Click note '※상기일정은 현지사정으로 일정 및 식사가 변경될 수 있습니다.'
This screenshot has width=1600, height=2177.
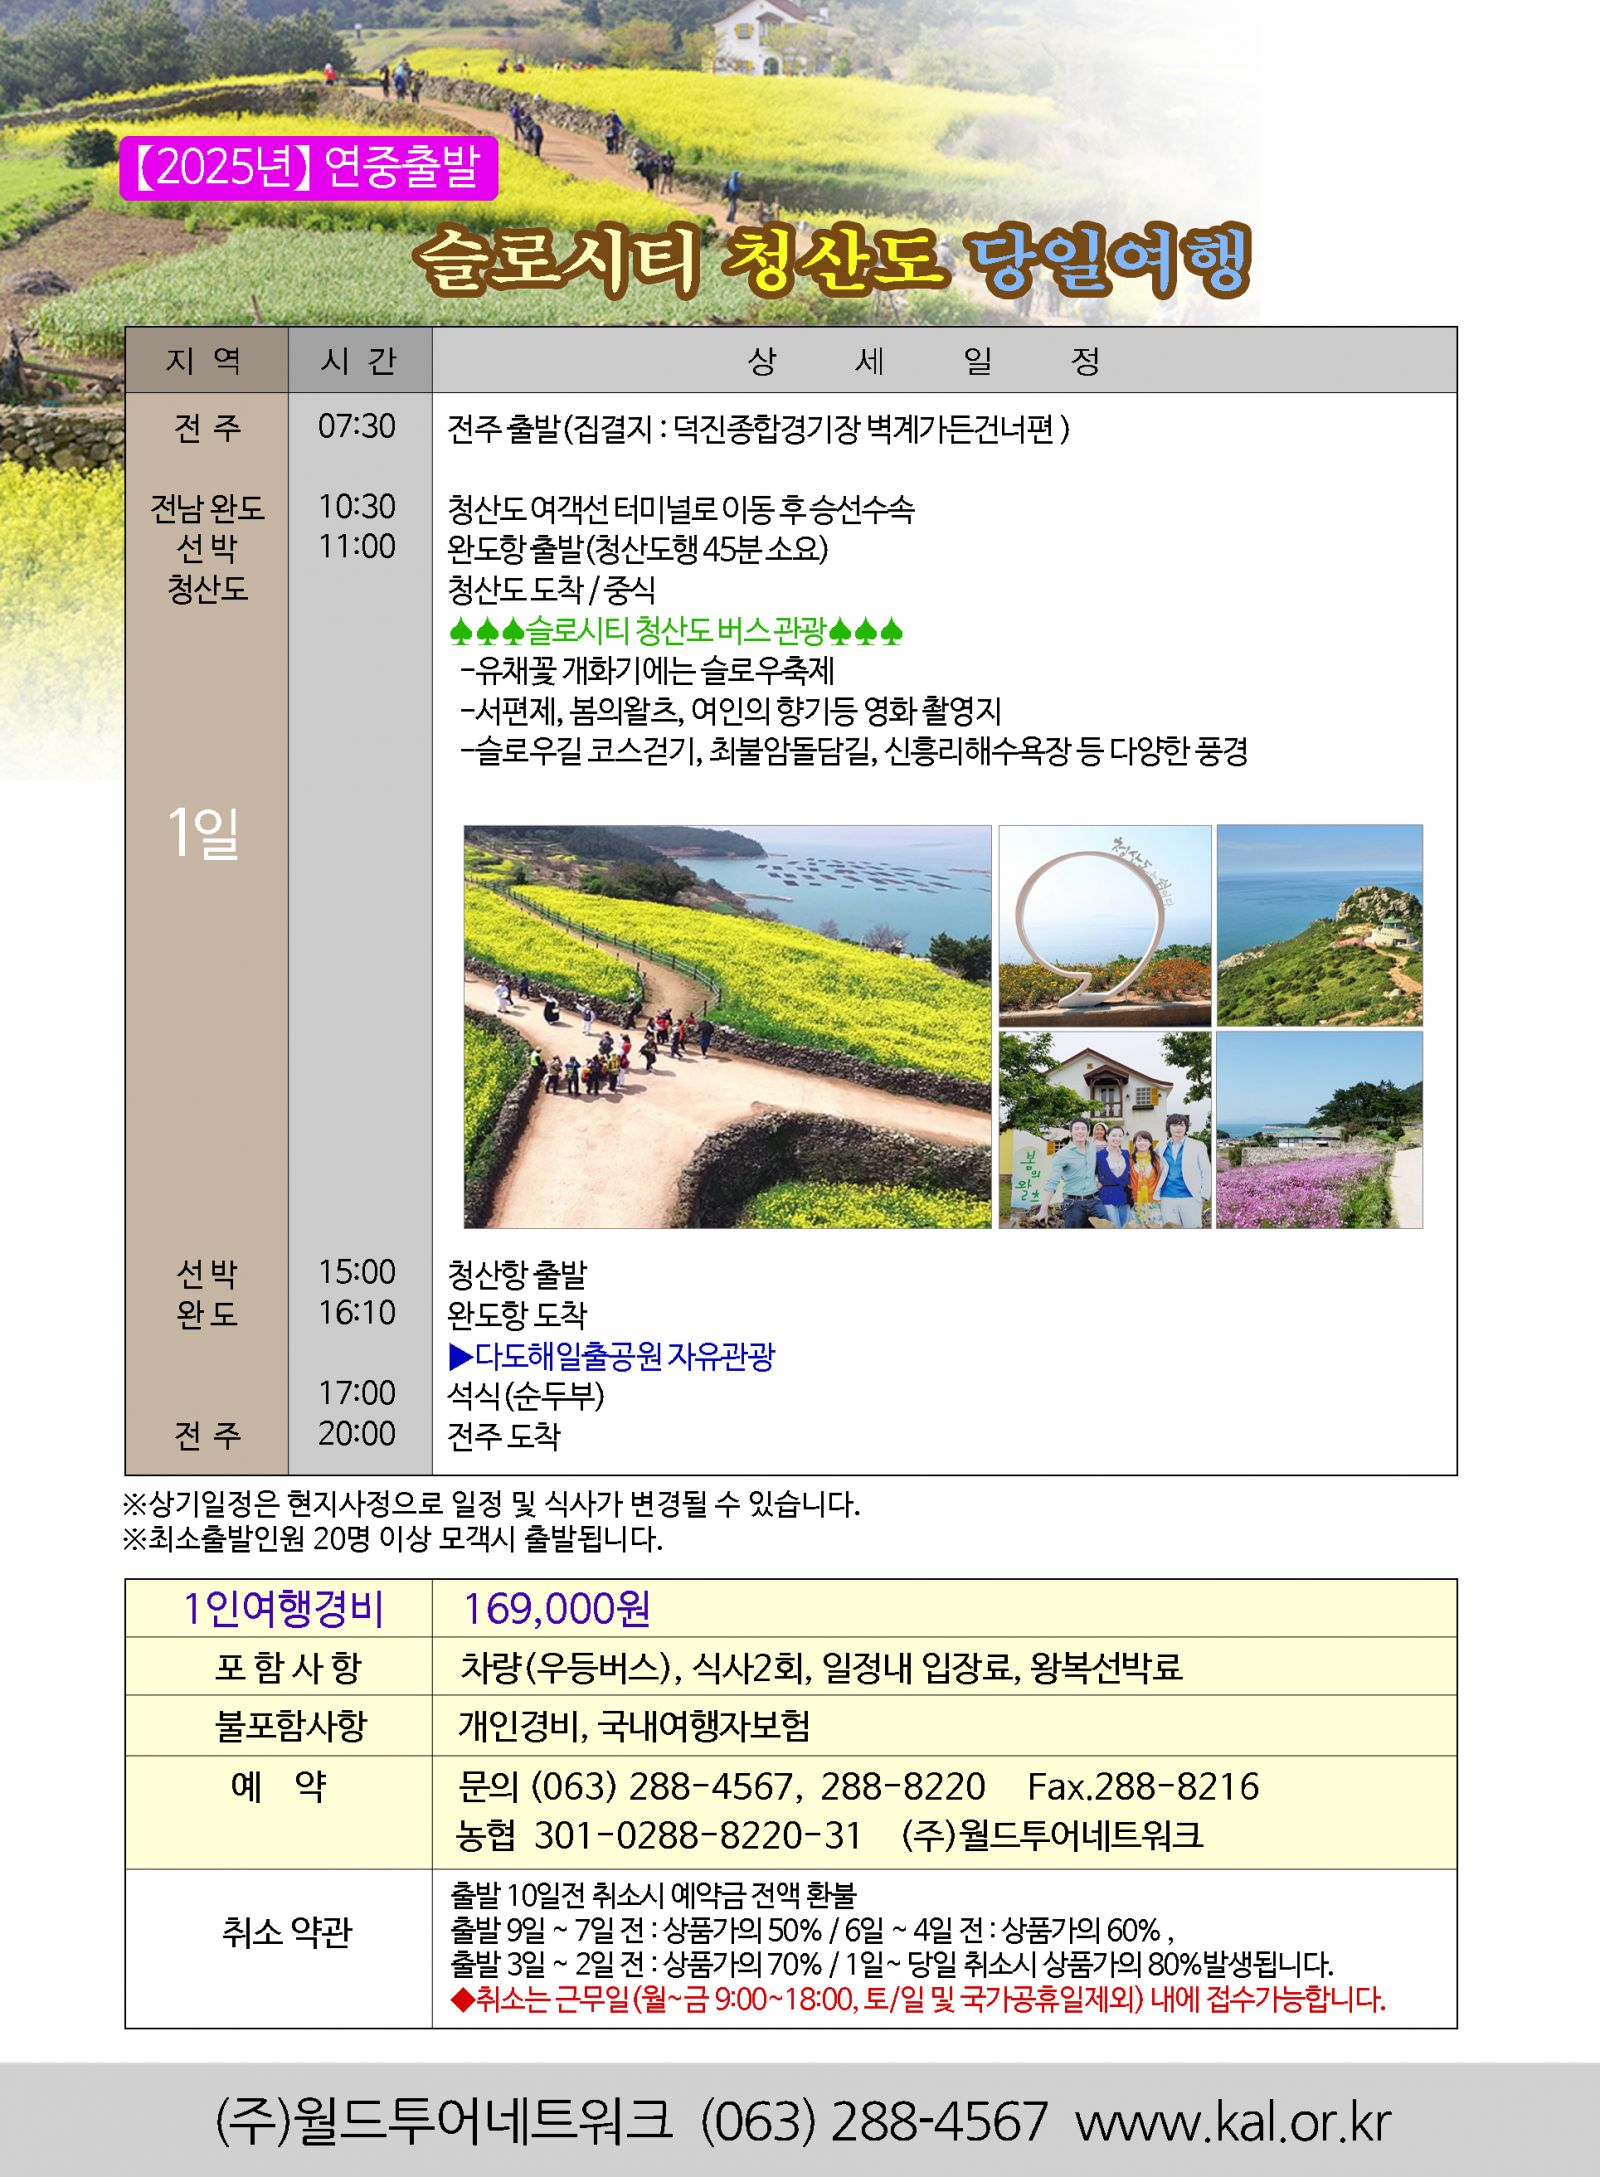point(491,1503)
